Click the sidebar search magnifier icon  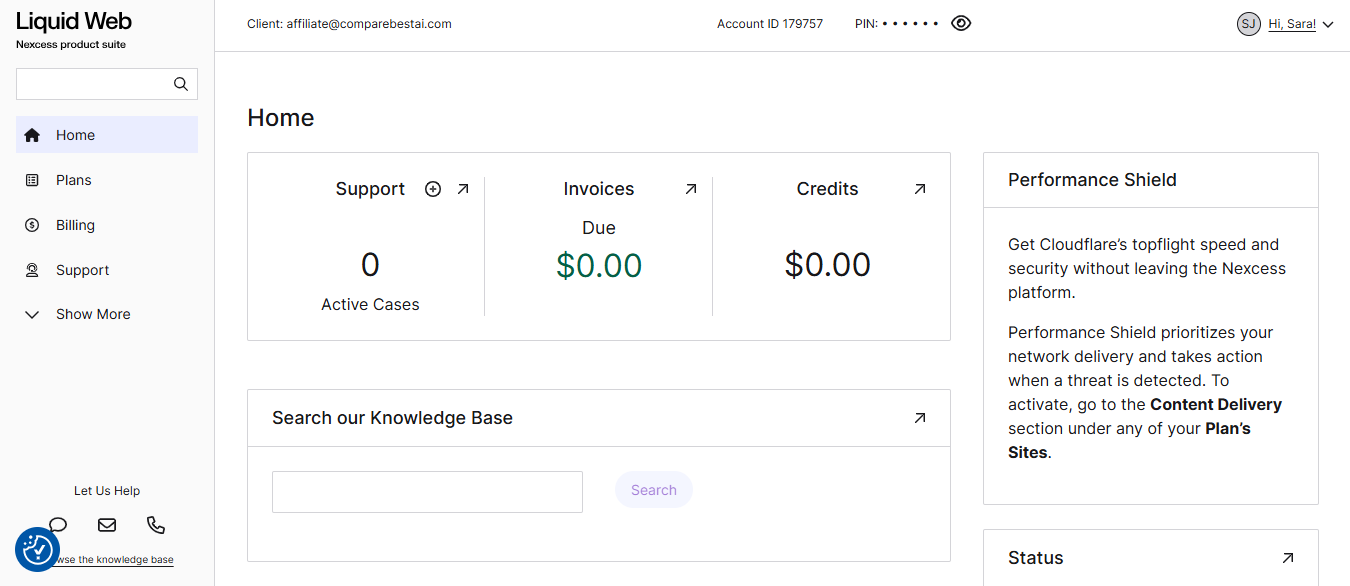pyautogui.click(x=181, y=84)
